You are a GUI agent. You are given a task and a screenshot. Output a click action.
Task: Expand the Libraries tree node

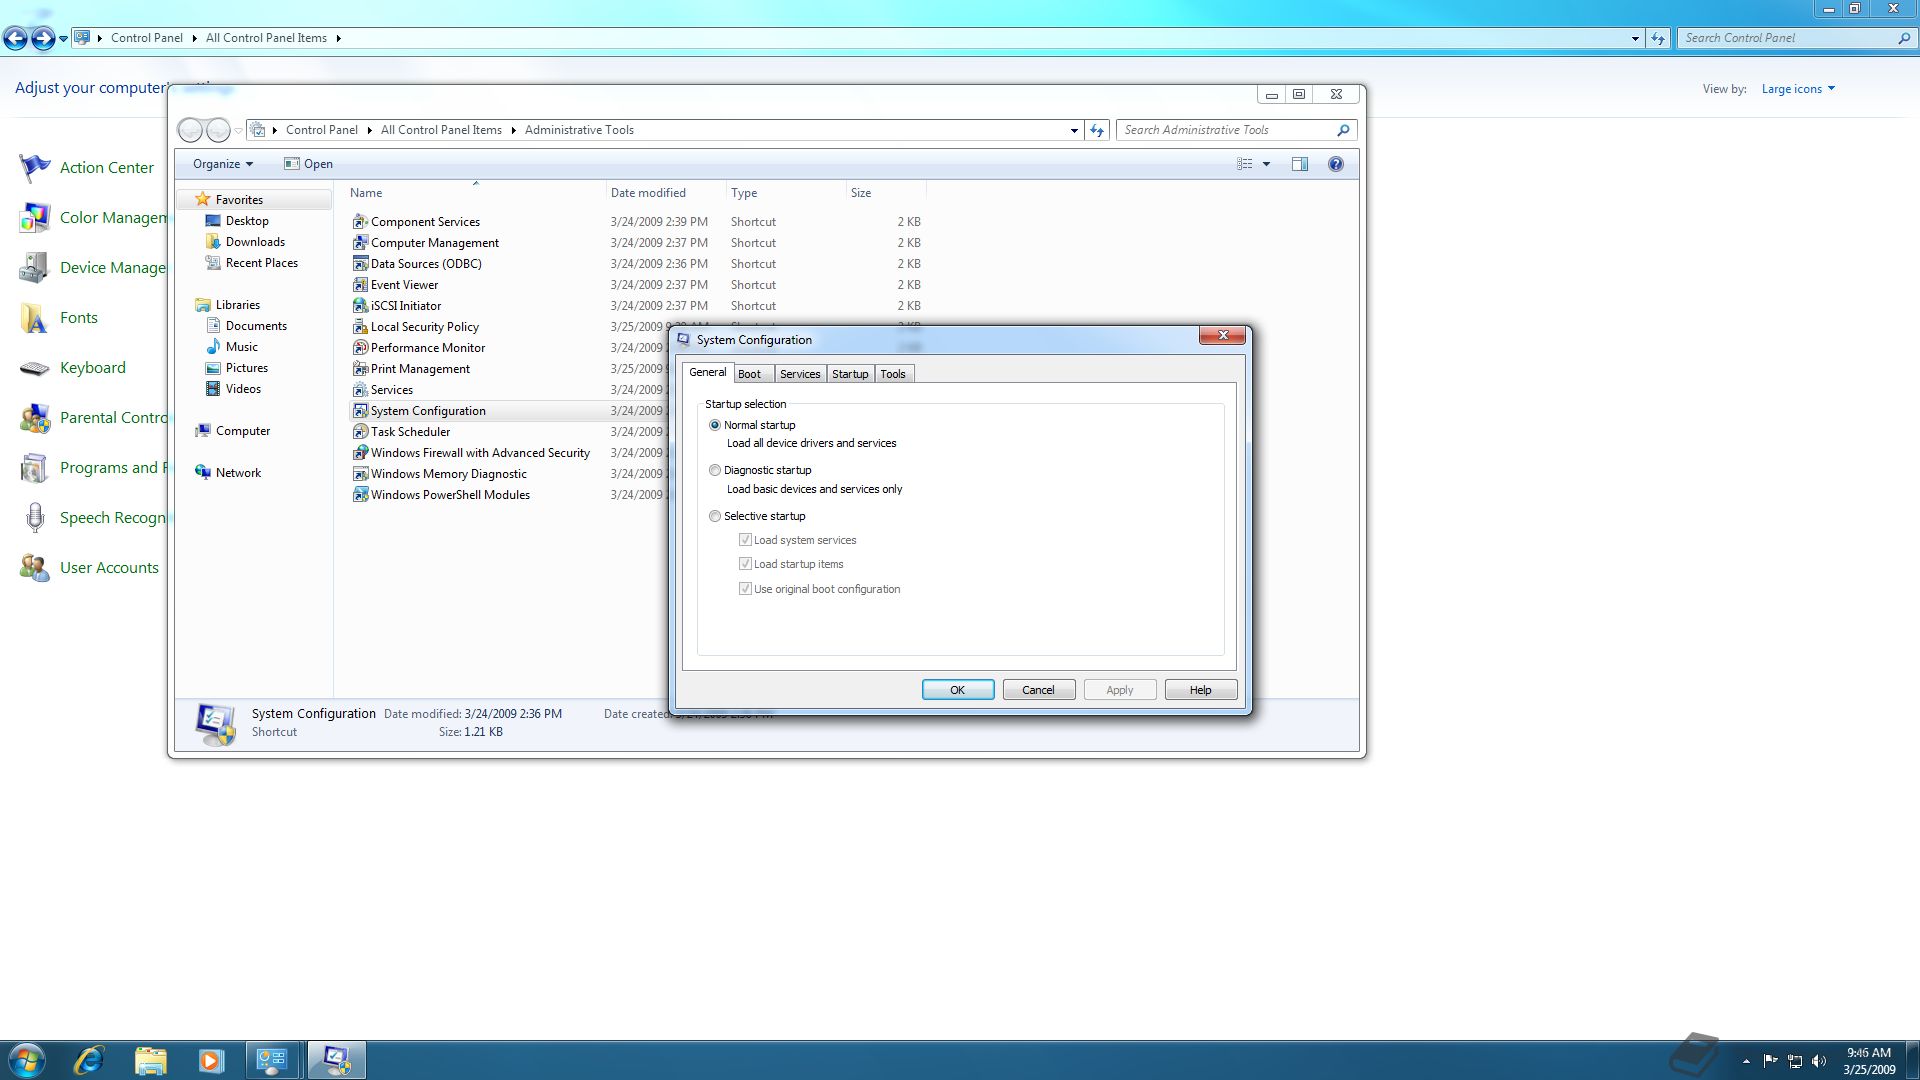coord(237,305)
